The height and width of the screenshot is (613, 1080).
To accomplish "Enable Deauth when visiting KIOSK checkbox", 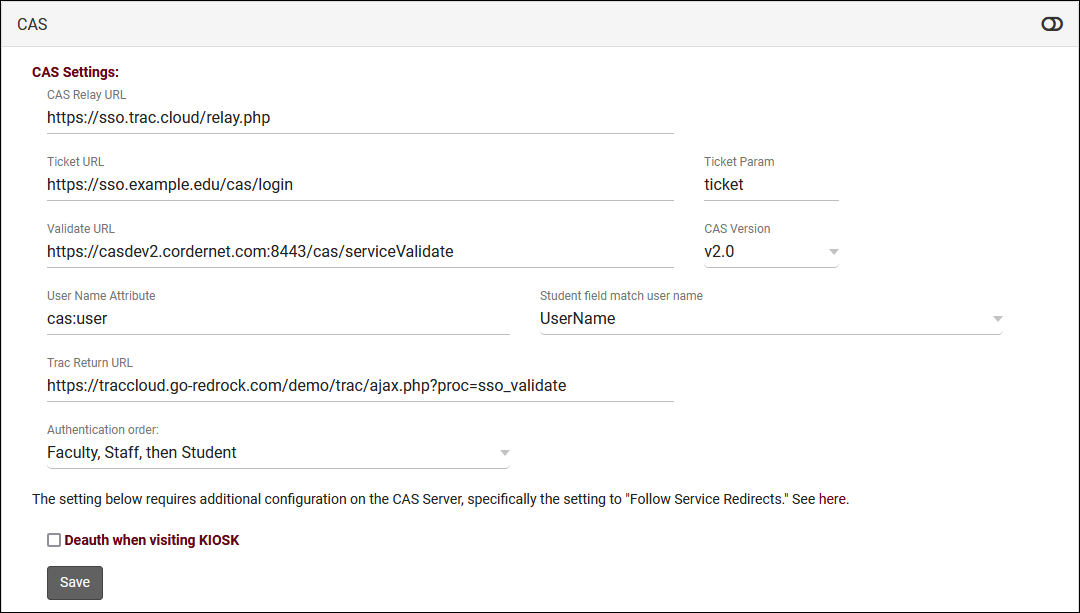I will pos(54,540).
